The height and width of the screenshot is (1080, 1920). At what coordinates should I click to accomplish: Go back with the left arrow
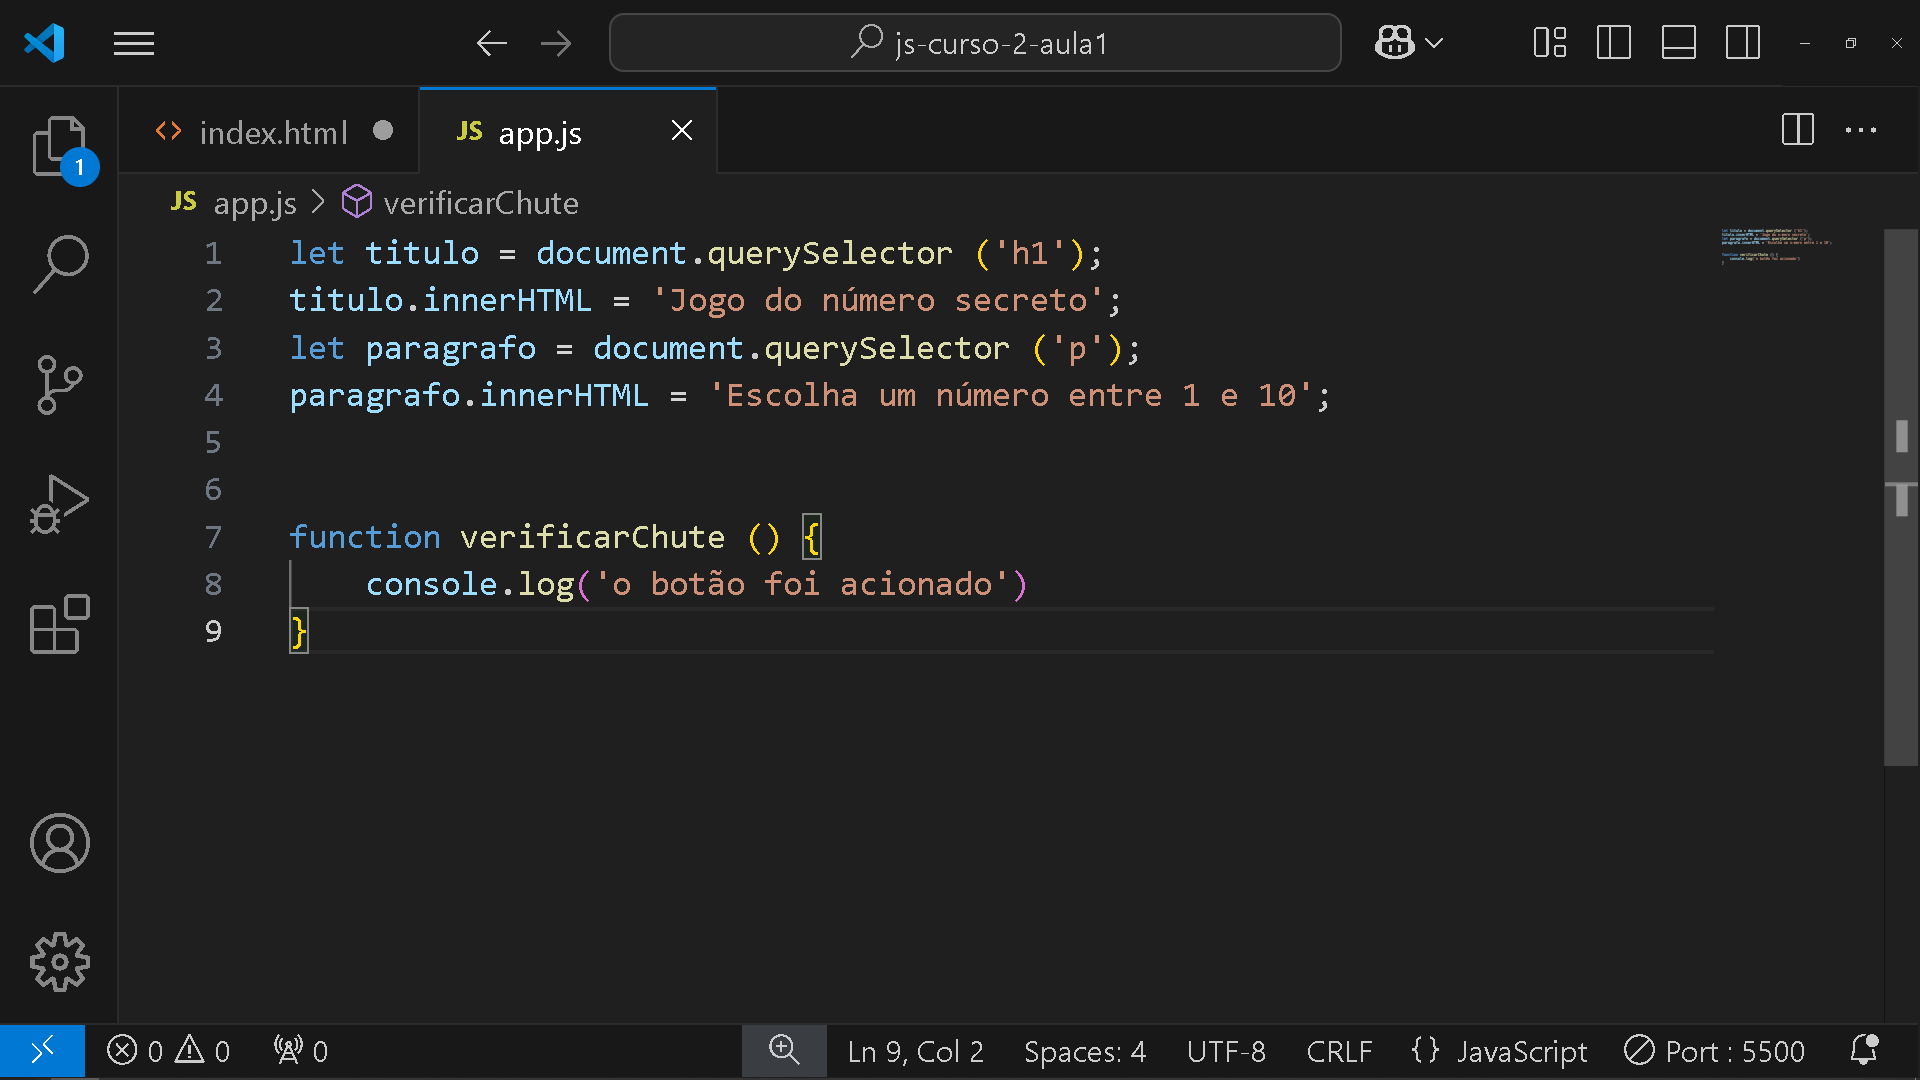coord(491,43)
